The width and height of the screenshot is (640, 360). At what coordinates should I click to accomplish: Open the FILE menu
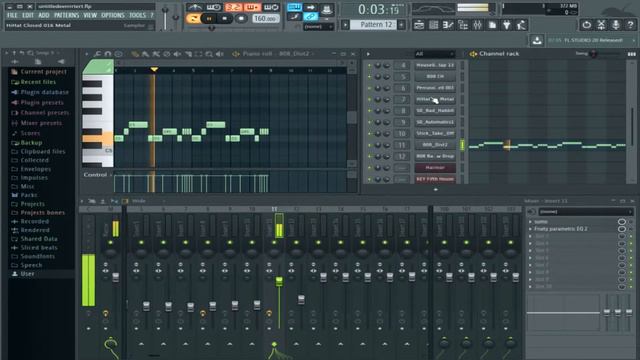(12, 16)
